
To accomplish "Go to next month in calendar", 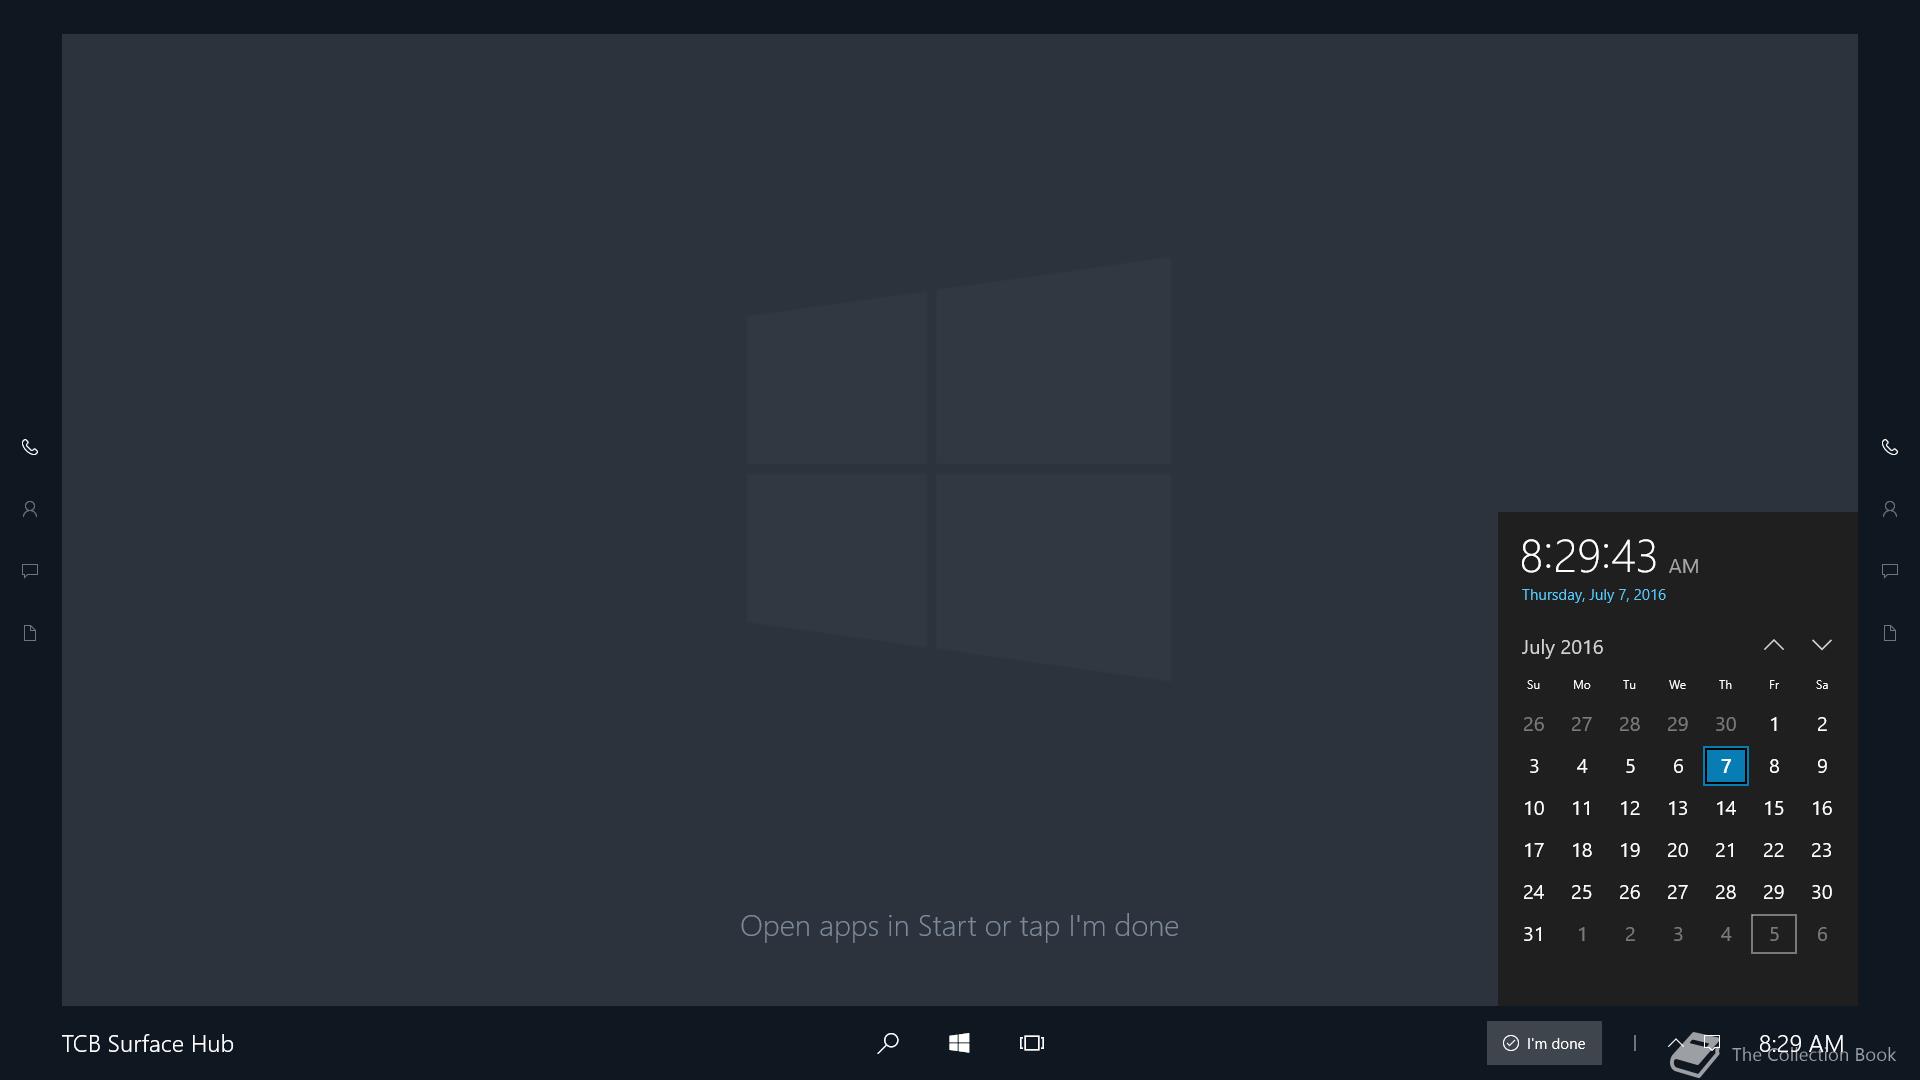I will pyautogui.click(x=1822, y=645).
